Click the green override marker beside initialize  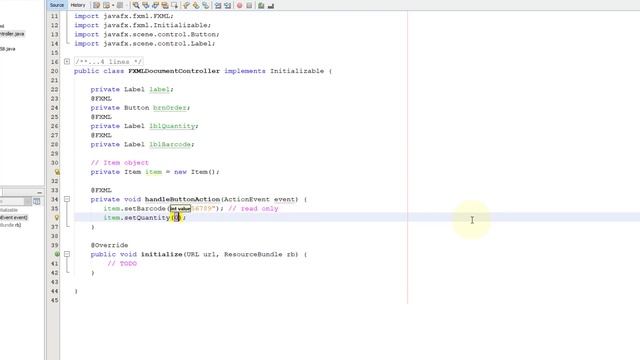point(57,254)
